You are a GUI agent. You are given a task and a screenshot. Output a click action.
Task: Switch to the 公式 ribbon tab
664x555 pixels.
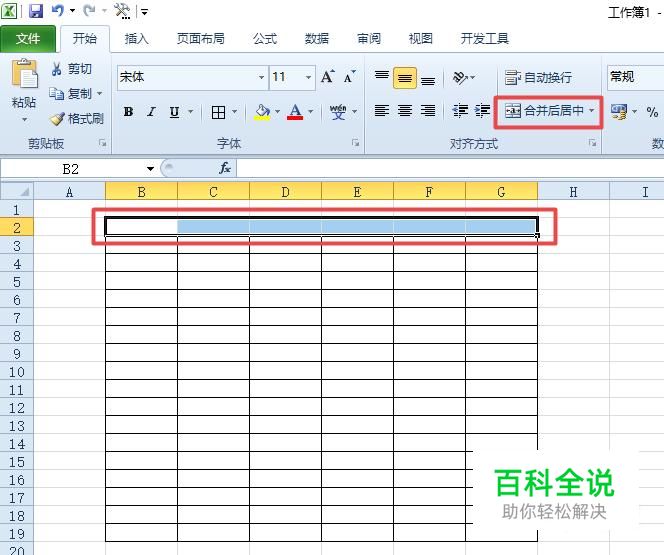[x=265, y=39]
